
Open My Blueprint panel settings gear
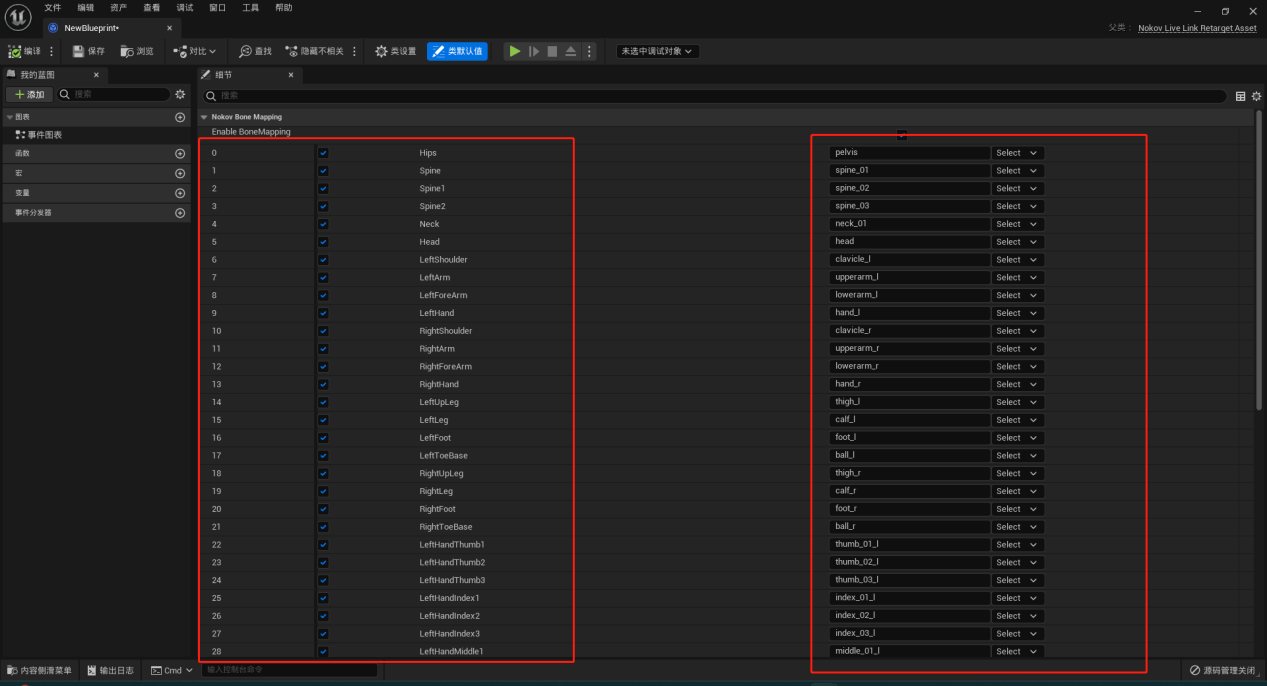(x=180, y=94)
